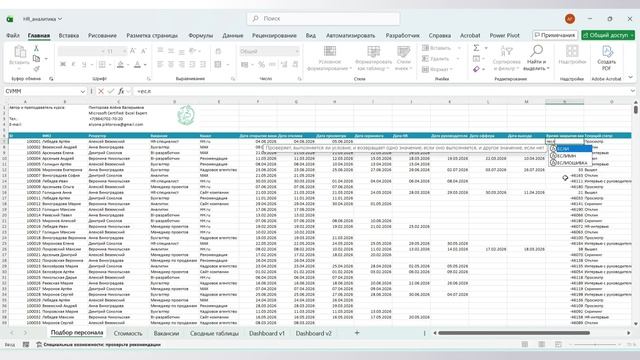Click the Clear eraser icon
Image resolution: width=640 pixels, height=360 pixels.
(x=476, y=69)
